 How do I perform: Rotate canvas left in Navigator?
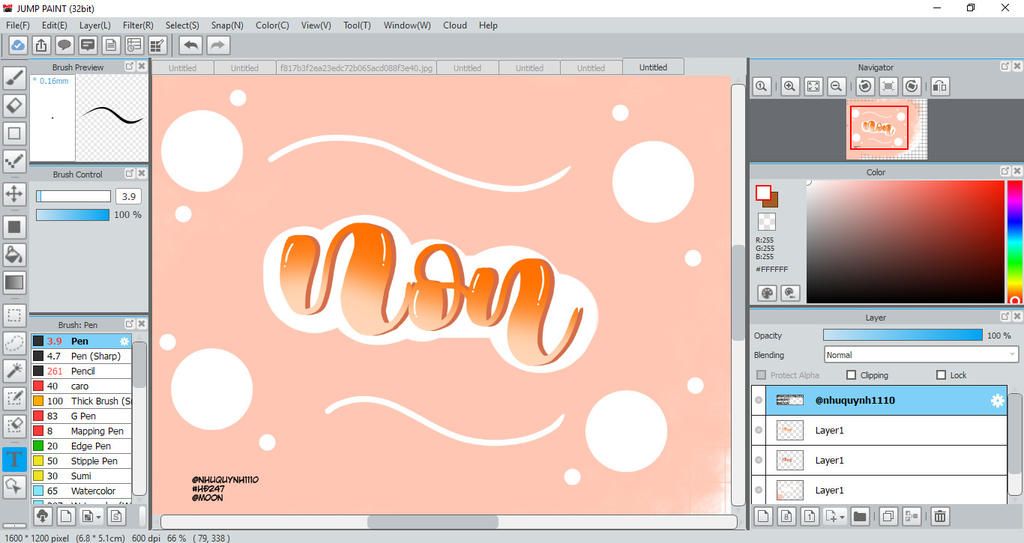(x=865, y=86)
